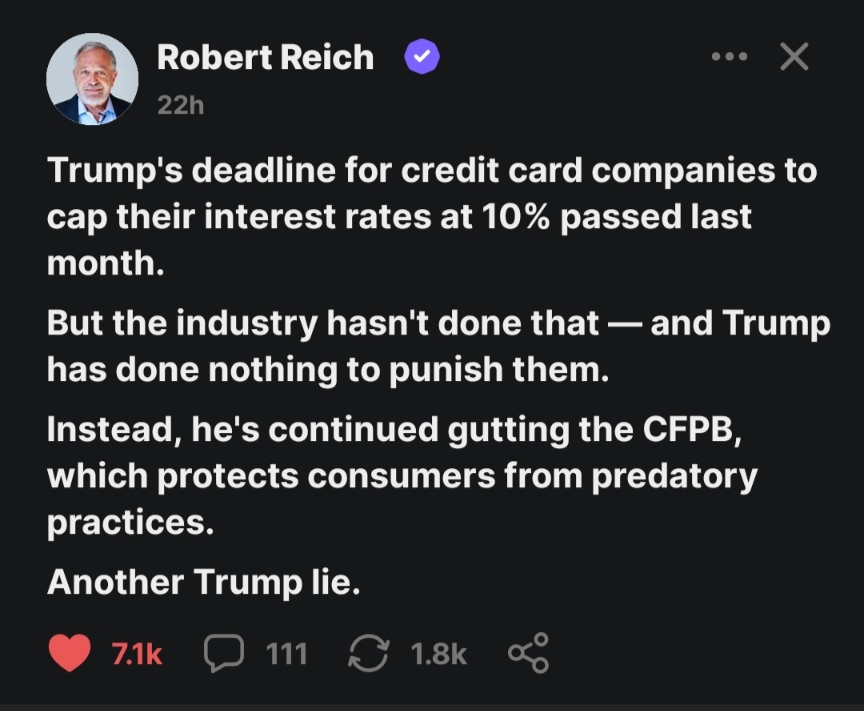
Task: Like the post with the heart icon
Action: click(x=69, y=654)
